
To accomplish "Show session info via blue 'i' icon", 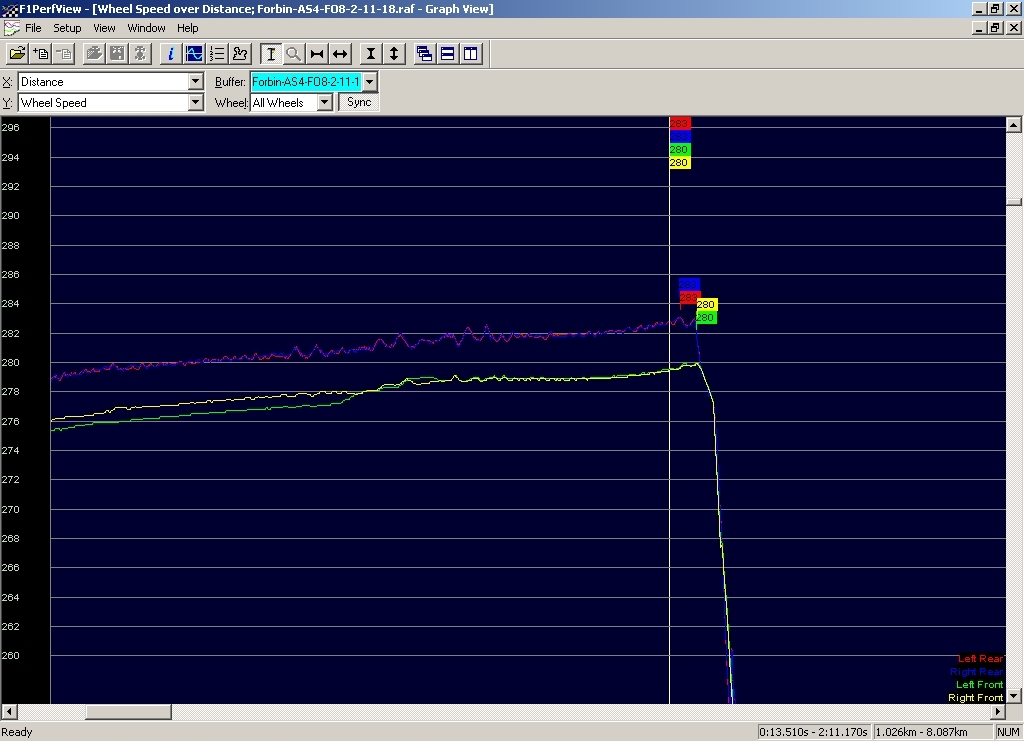I will tap(170, 54).
